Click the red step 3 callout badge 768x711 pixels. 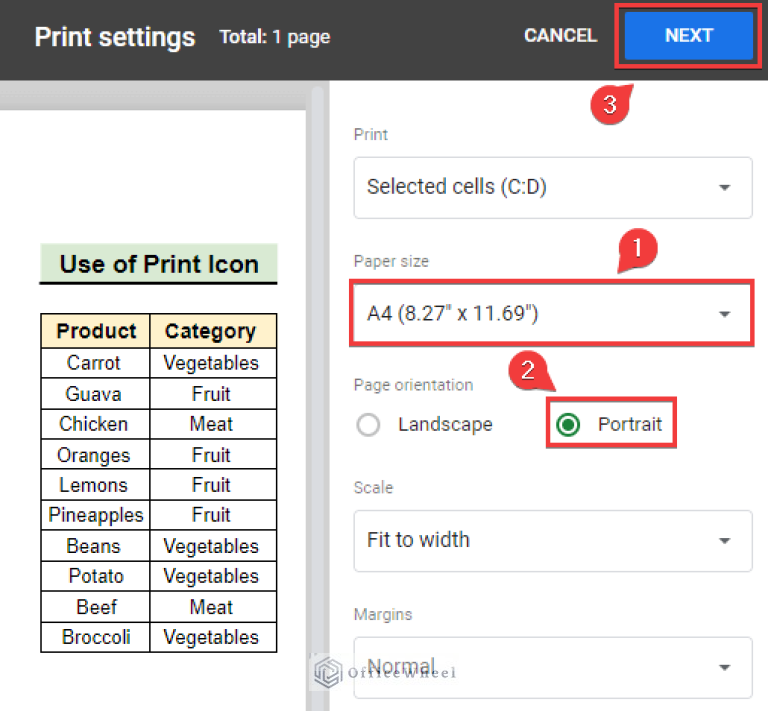click(609, 105)
